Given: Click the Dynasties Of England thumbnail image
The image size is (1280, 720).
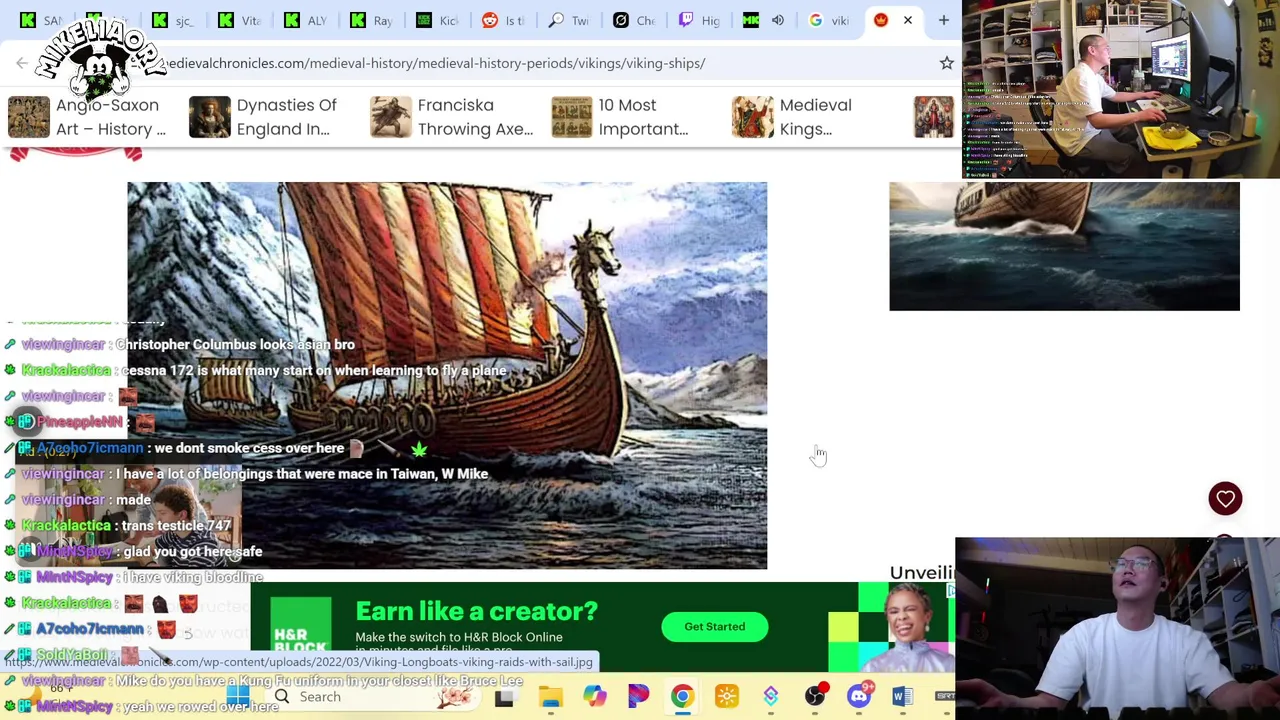Looking at the screenshot, I should coord(210,117).
